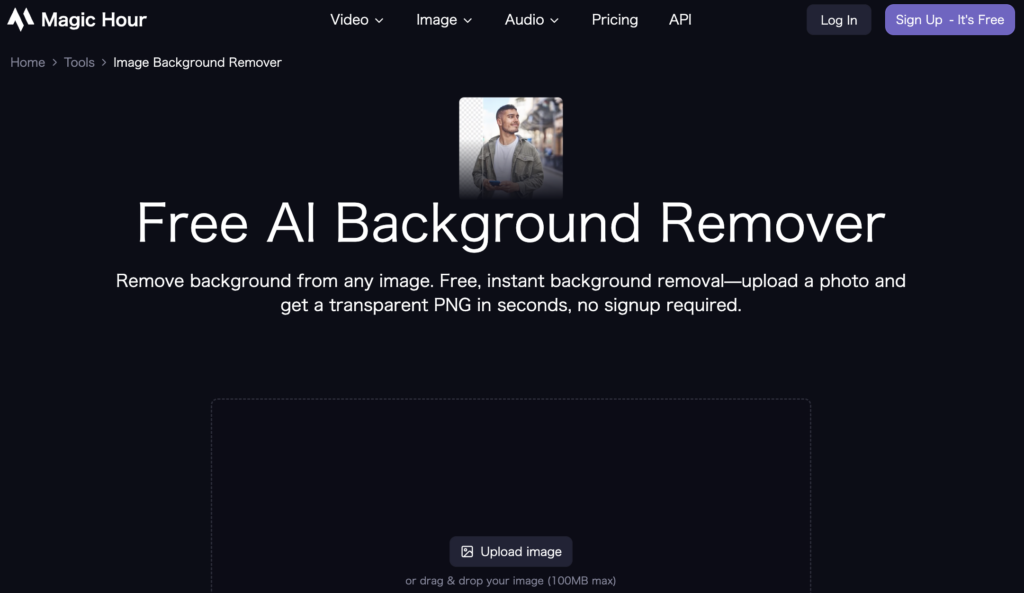Viewport: 1024px width, 593px height.
Task: Click the Image Background Remover breadcrumb
Action: tap(197, 62)
